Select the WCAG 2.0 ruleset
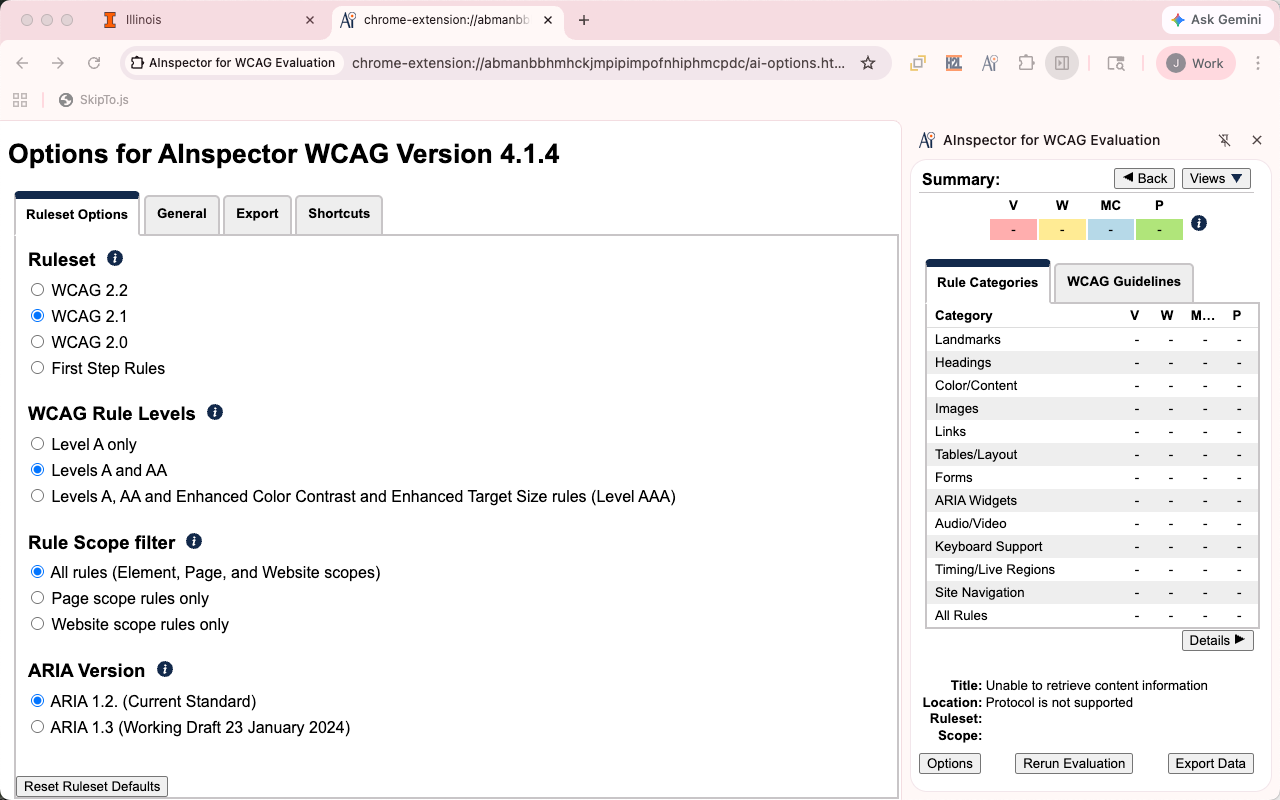This screenshot has width=1280, height=800. (37, 342)
